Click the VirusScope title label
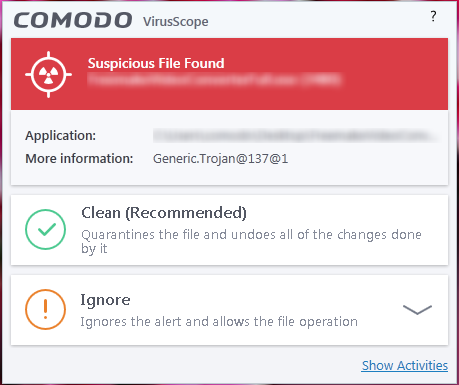 (176, 22)
